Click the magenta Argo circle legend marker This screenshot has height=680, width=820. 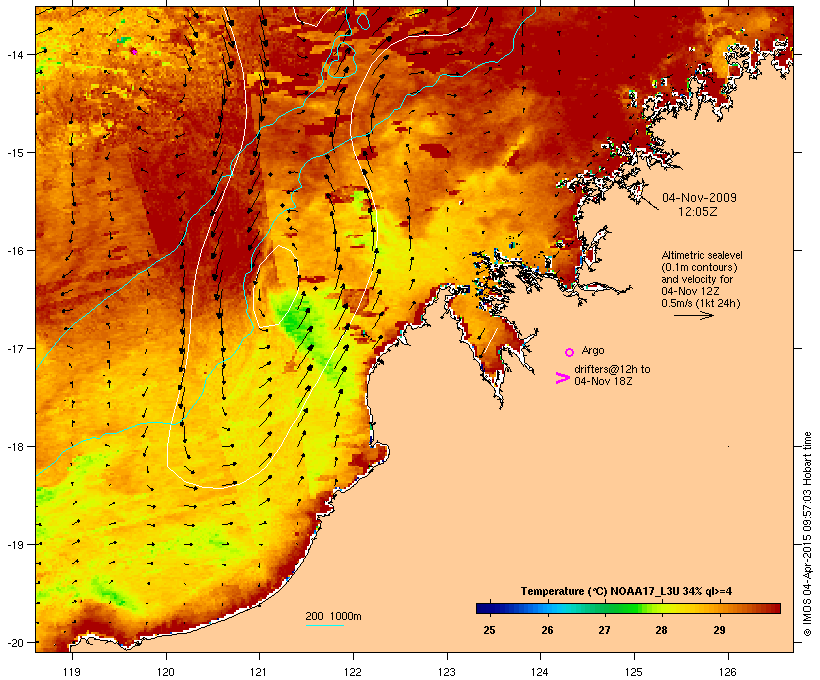pos(570,353)
